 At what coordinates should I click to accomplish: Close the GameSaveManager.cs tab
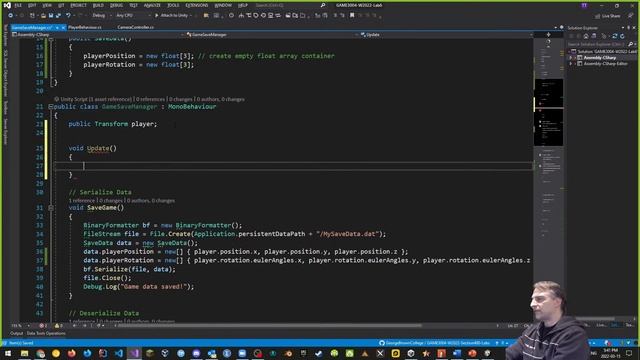[63, 28]
